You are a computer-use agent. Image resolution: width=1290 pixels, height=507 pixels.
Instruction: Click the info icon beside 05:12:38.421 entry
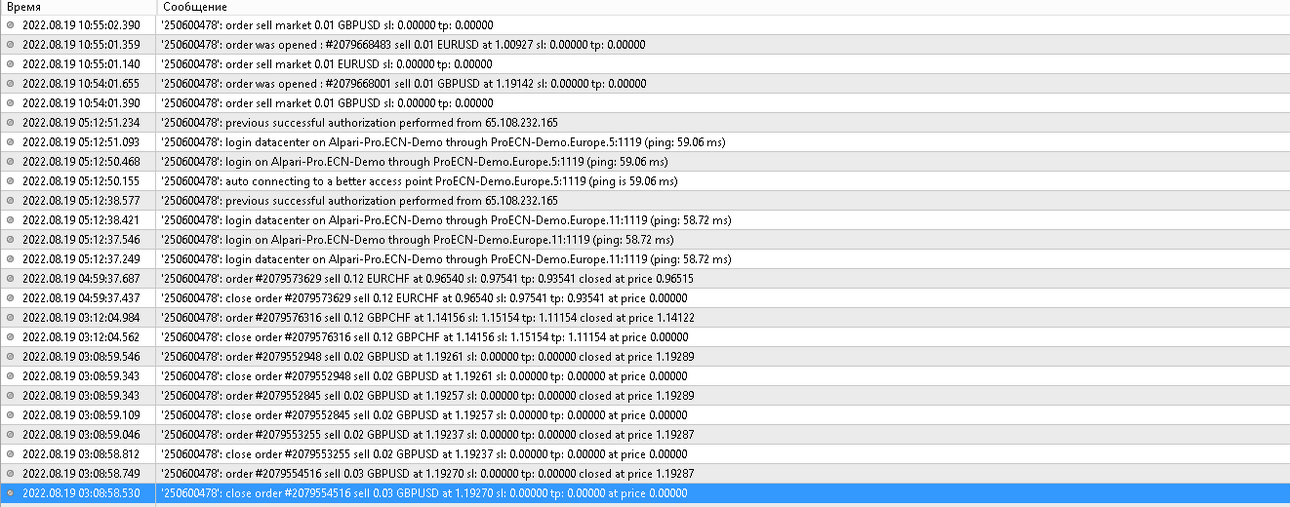pyautogui.click(x=11, y=220)
